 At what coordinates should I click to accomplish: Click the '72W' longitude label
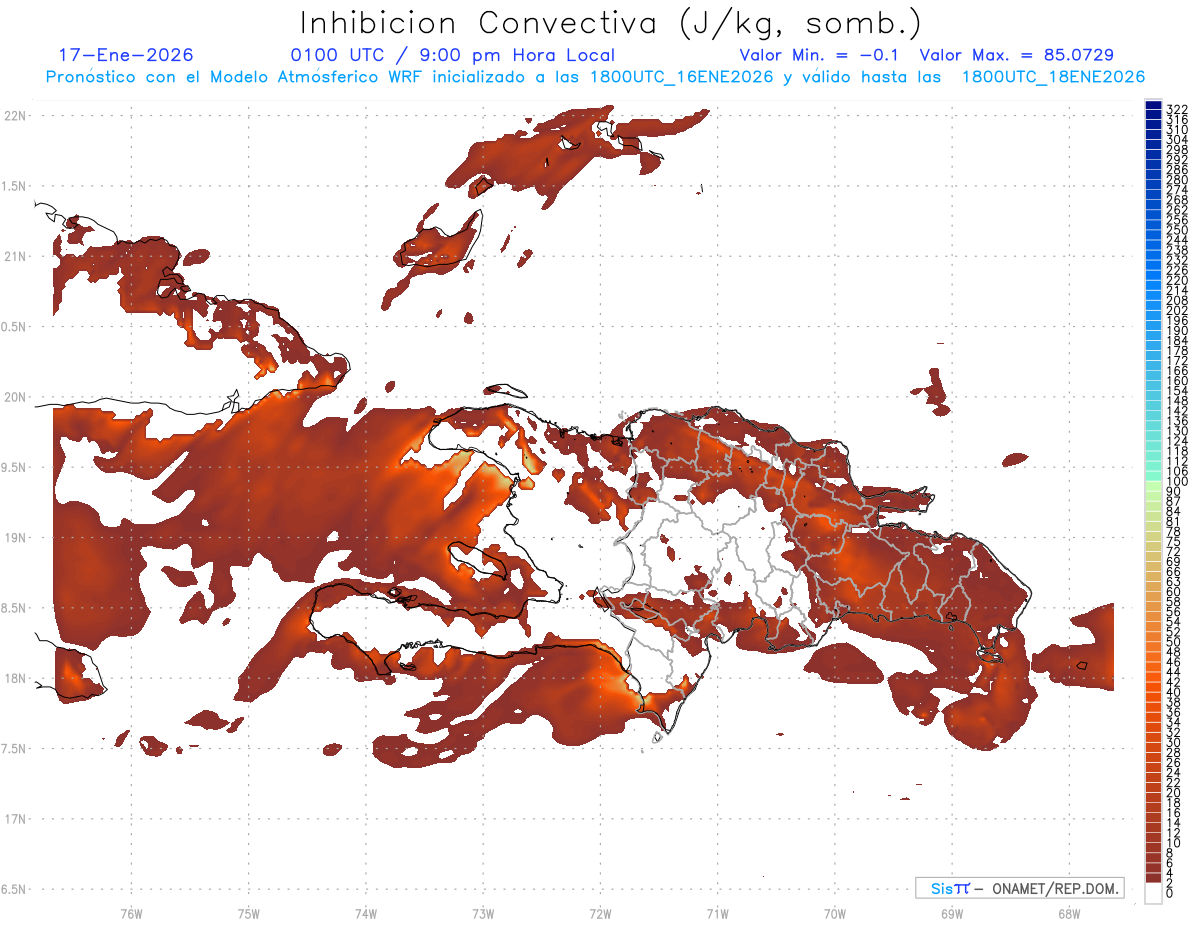tap(600, 913)
